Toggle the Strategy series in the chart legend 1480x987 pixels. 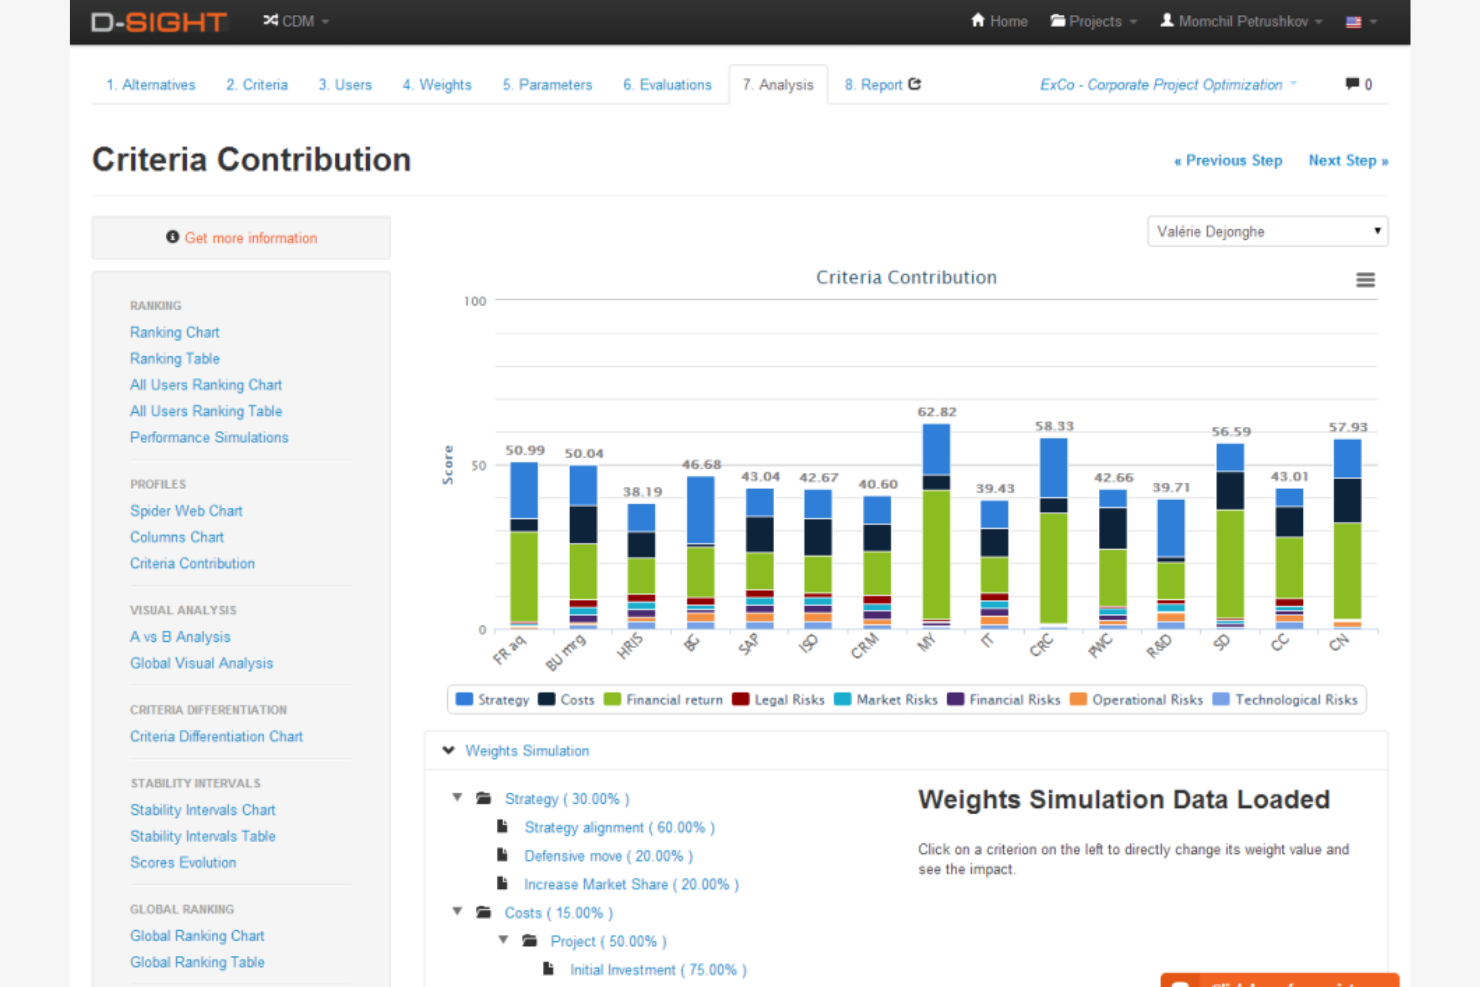(x=504, y=699)
